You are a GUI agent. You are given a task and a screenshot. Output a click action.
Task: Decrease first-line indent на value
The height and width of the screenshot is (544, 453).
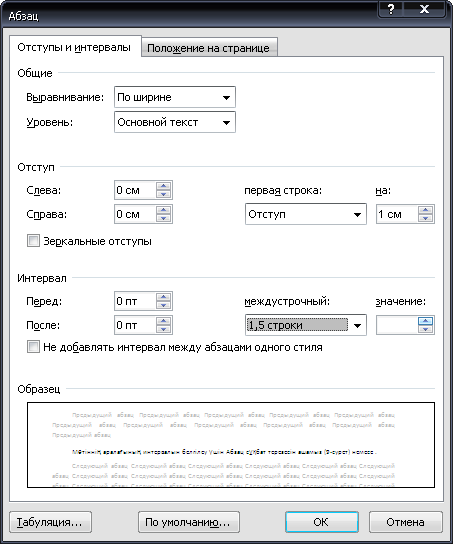(x=425, y=218)
